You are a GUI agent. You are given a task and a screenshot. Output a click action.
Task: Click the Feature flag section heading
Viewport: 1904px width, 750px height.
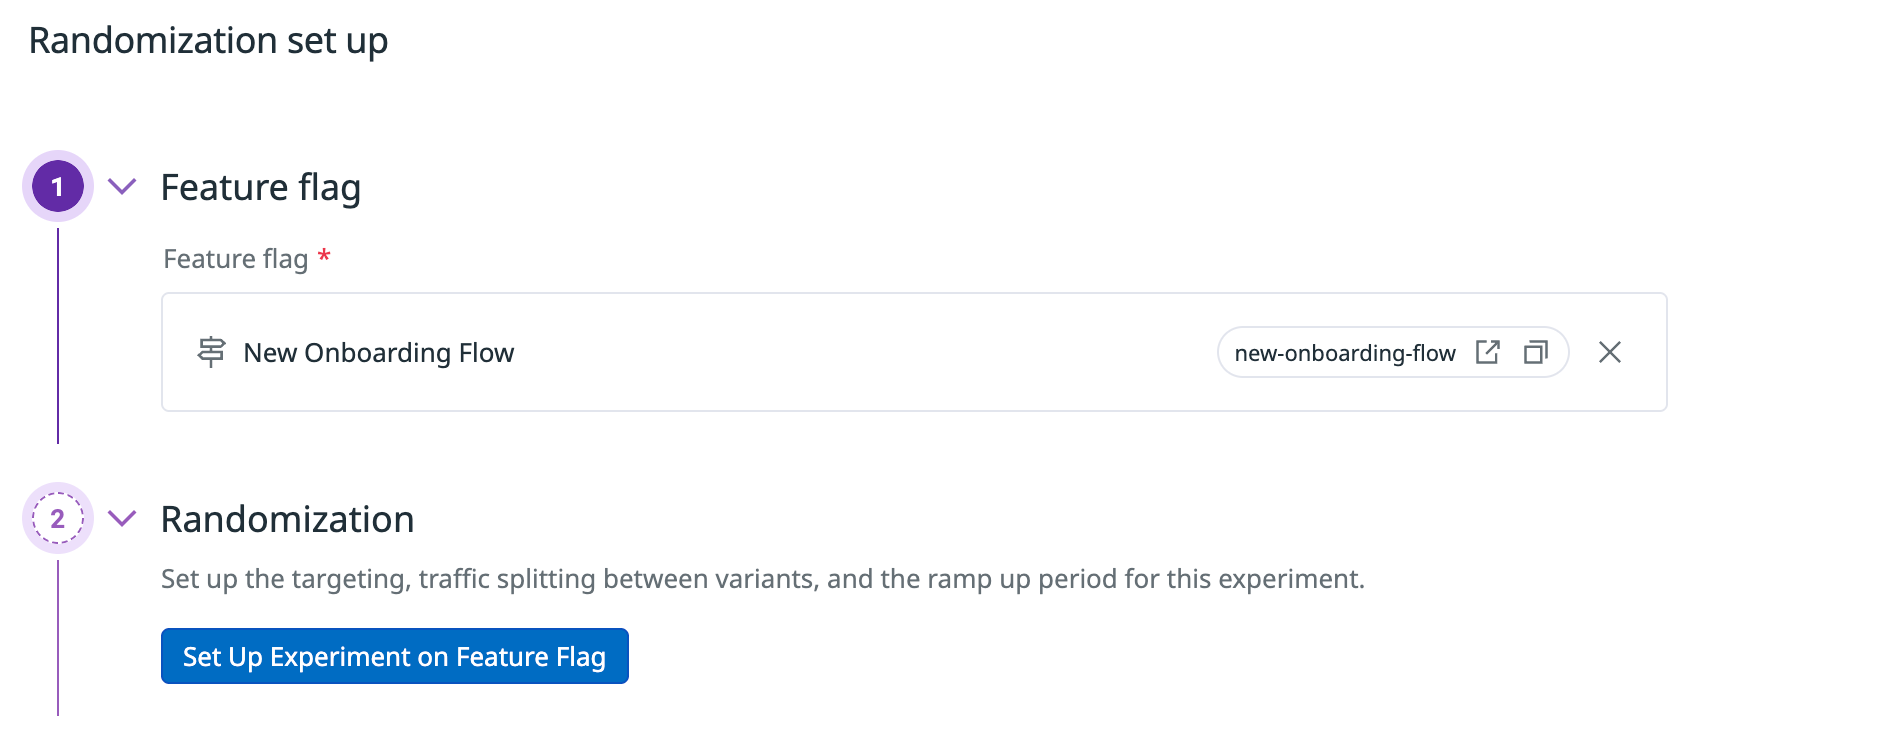(x=260, y=187)
